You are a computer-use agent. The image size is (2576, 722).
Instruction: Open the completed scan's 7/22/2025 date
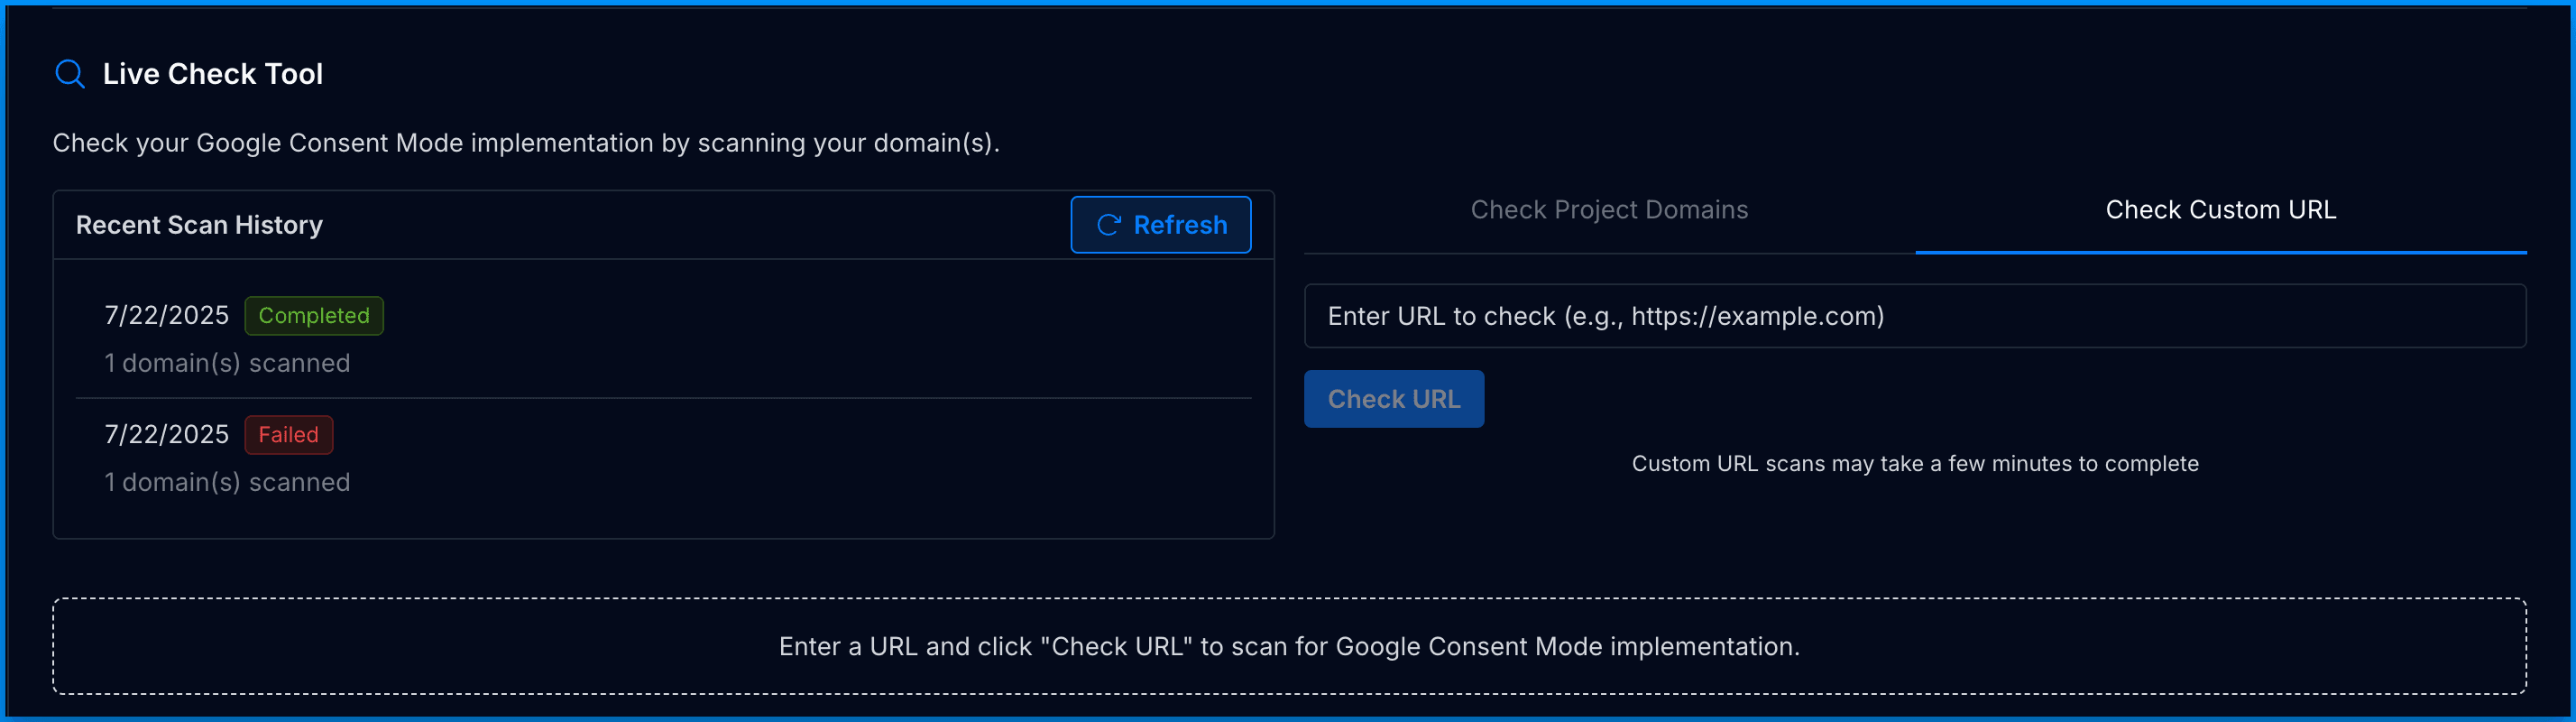pos(167,316)
